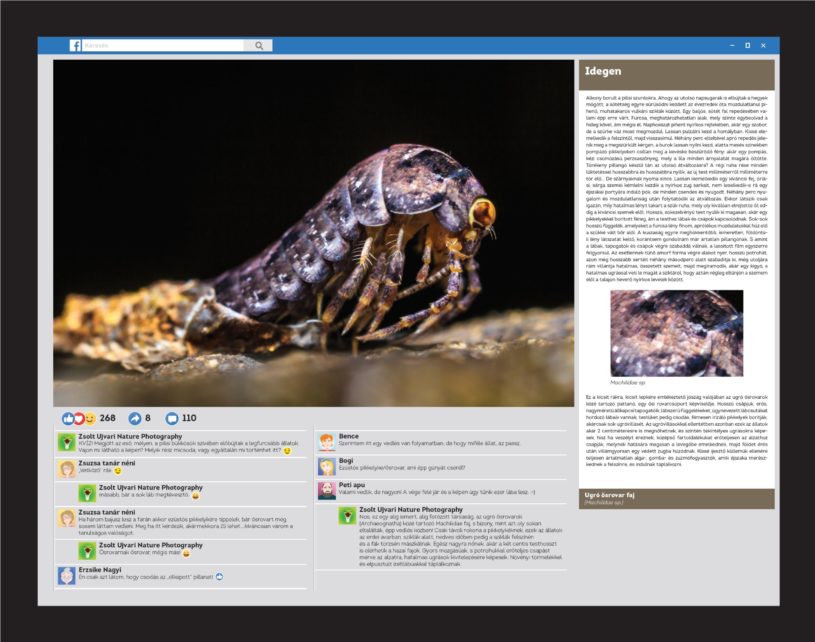
Task: Click the first Zsuzsa tanár néni avatar
Action: (x=66, y=468)
